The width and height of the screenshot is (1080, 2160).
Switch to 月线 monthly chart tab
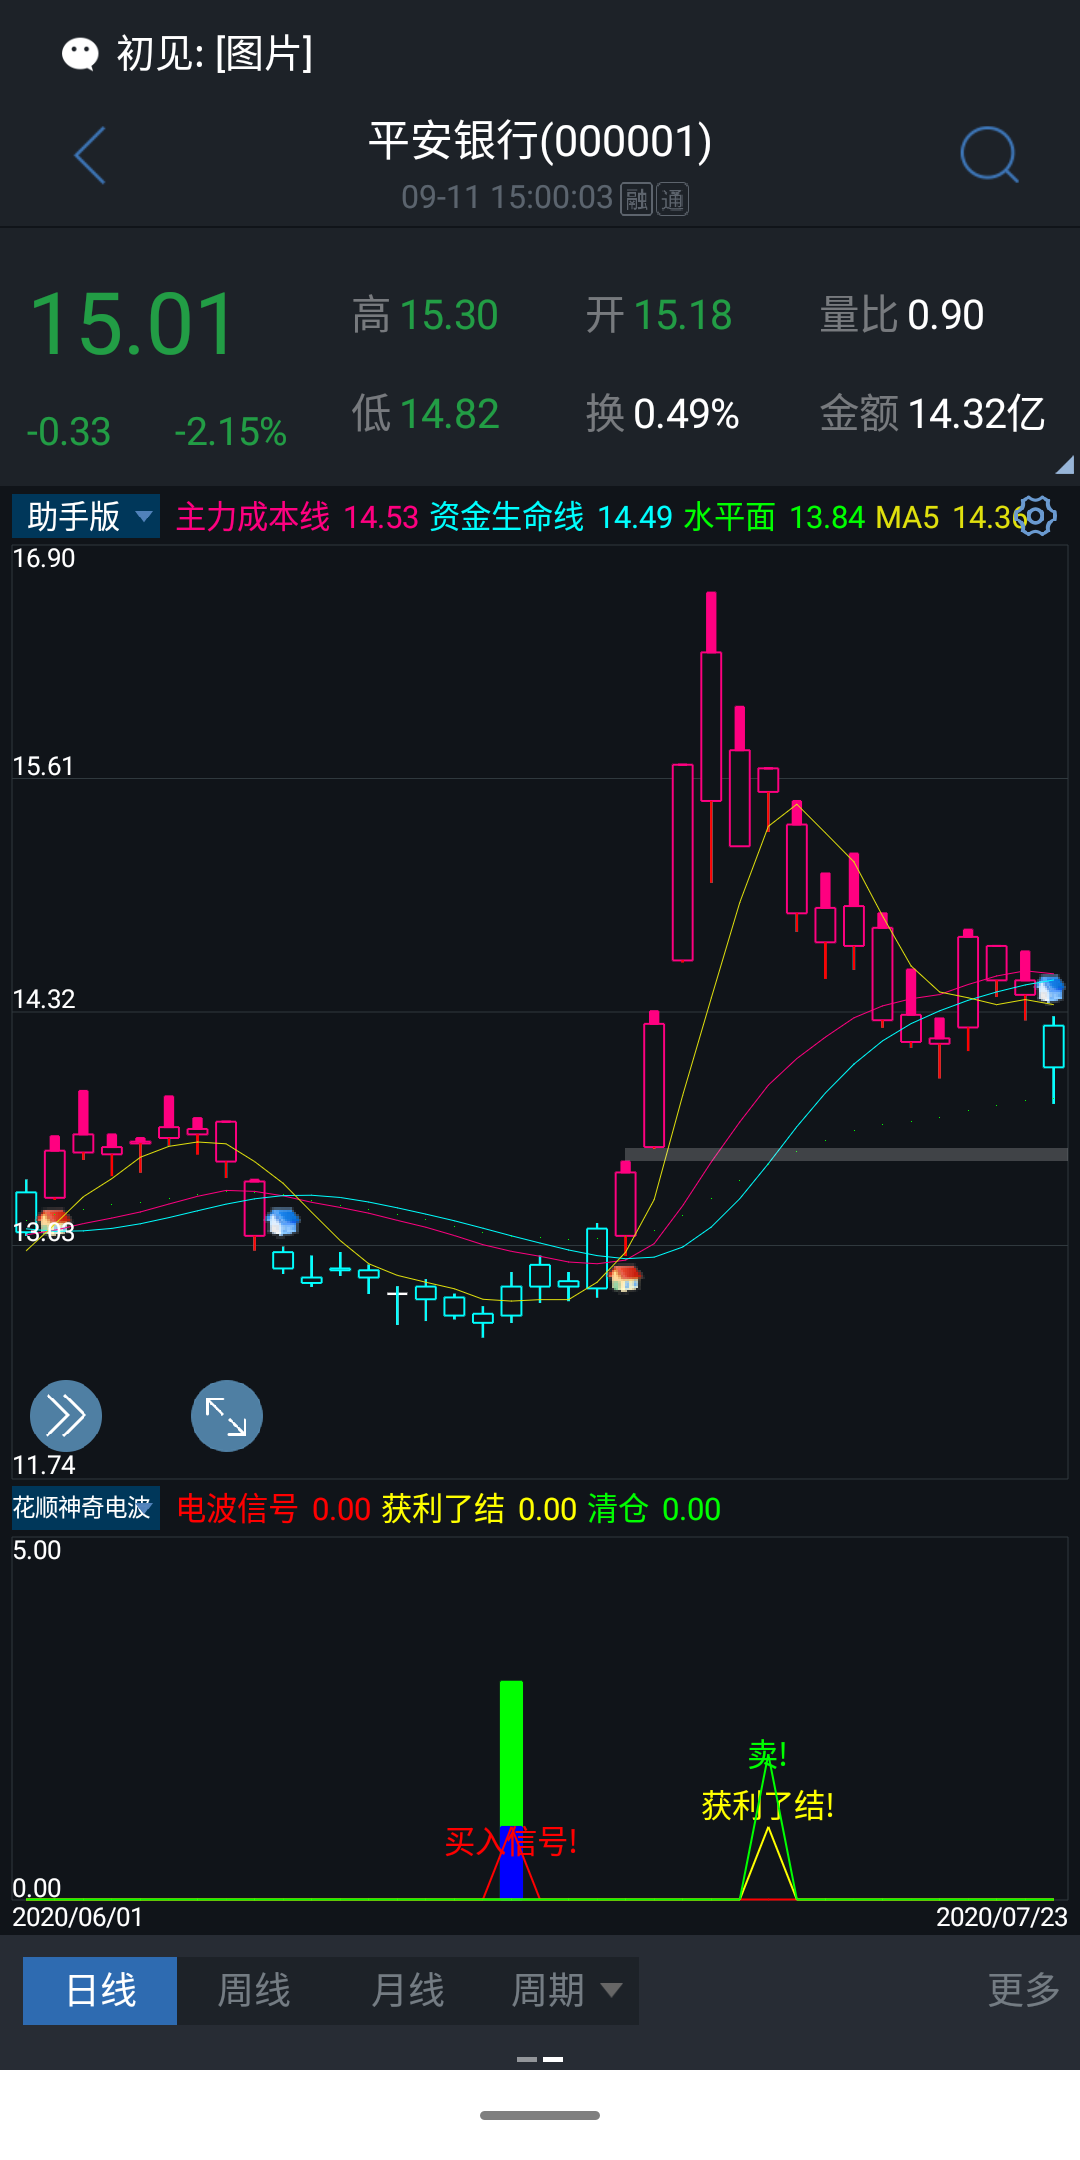click(407, 1990)
